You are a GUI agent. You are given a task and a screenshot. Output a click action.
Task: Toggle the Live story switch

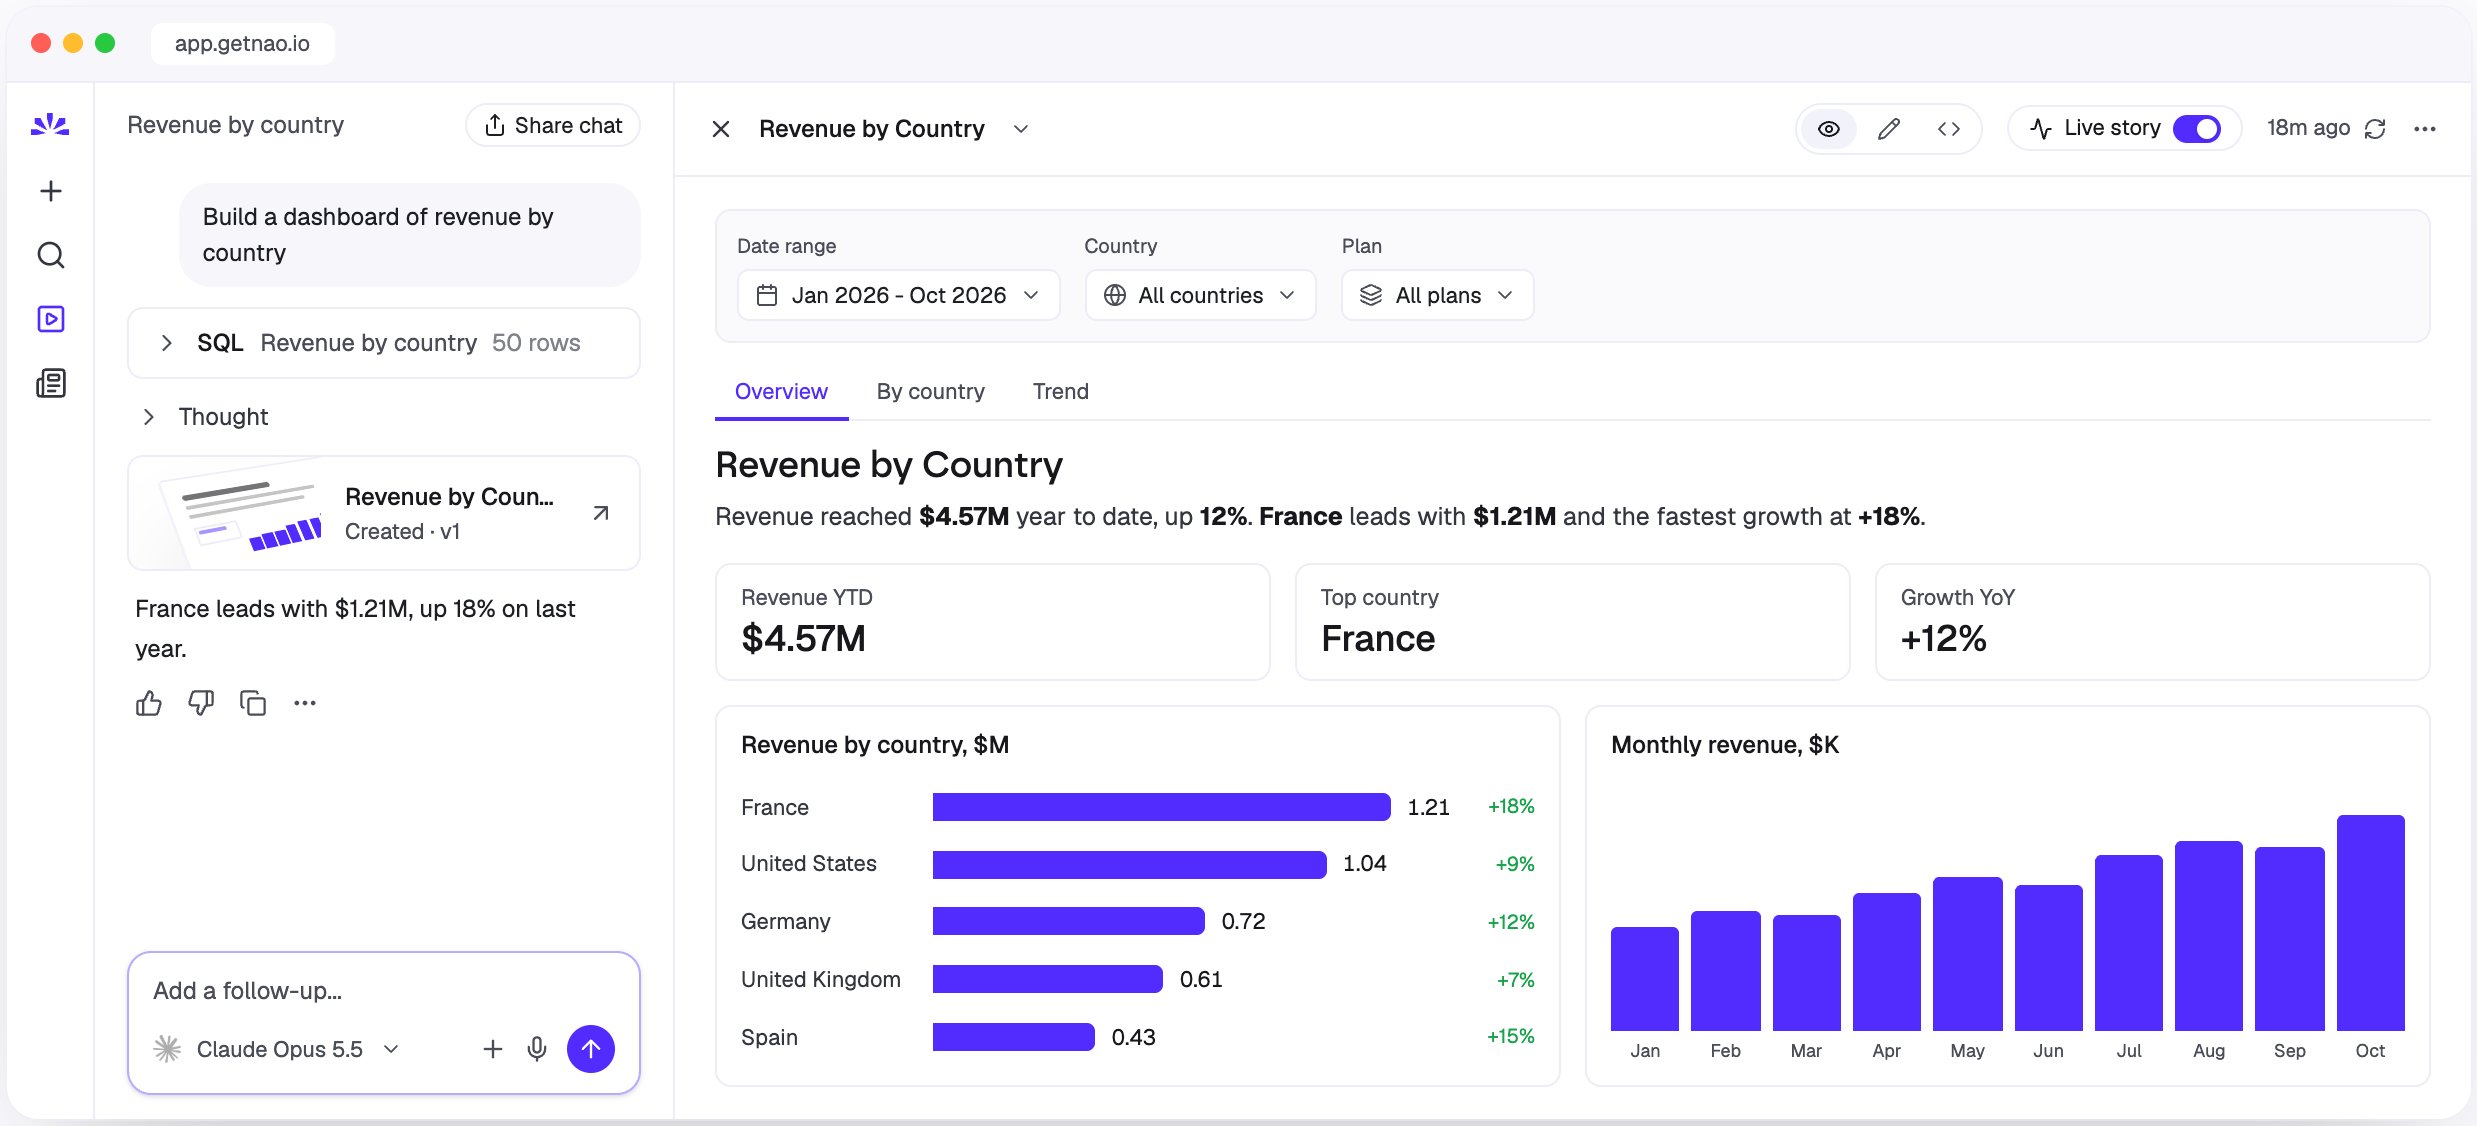pos(2197,129)
